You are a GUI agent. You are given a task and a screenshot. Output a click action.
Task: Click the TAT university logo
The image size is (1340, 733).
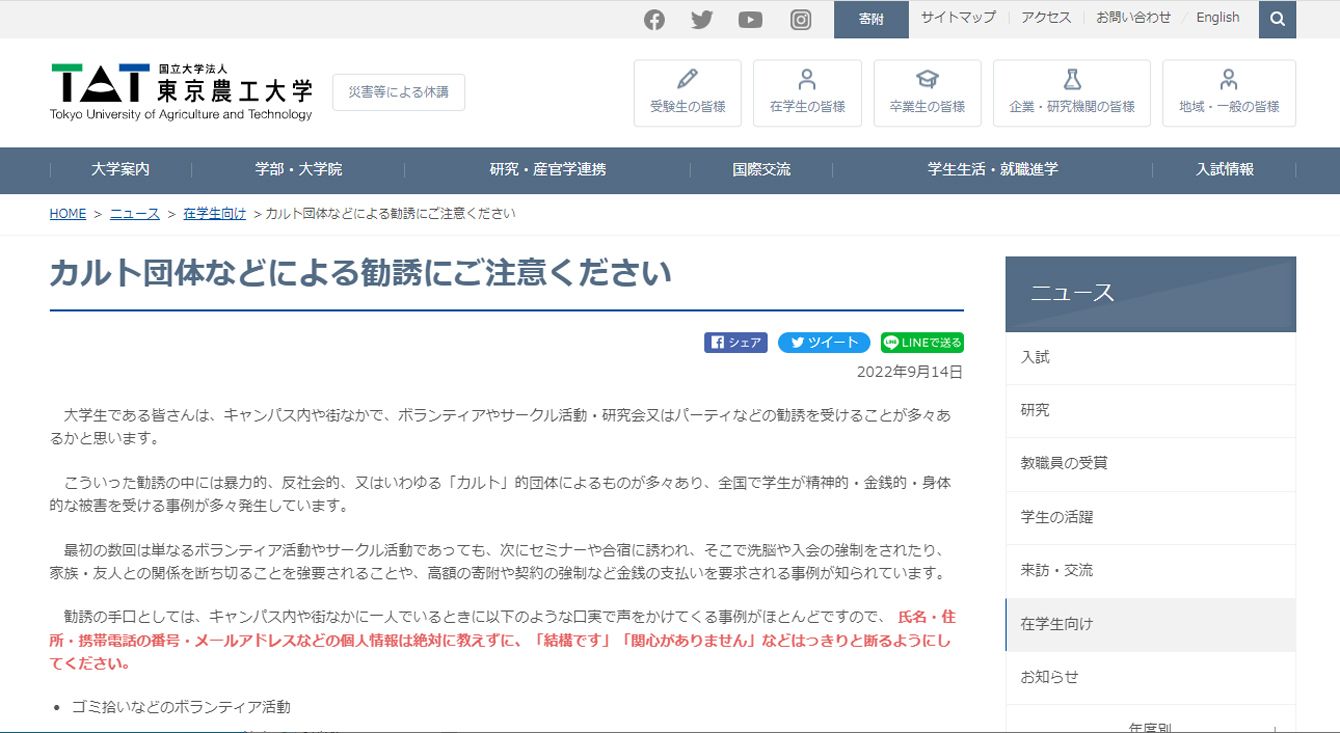pos(181,92)
